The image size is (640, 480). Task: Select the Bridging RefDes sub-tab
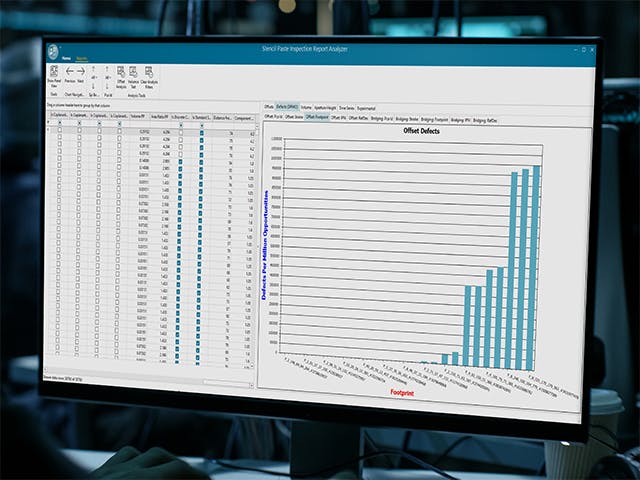(485, 121)
